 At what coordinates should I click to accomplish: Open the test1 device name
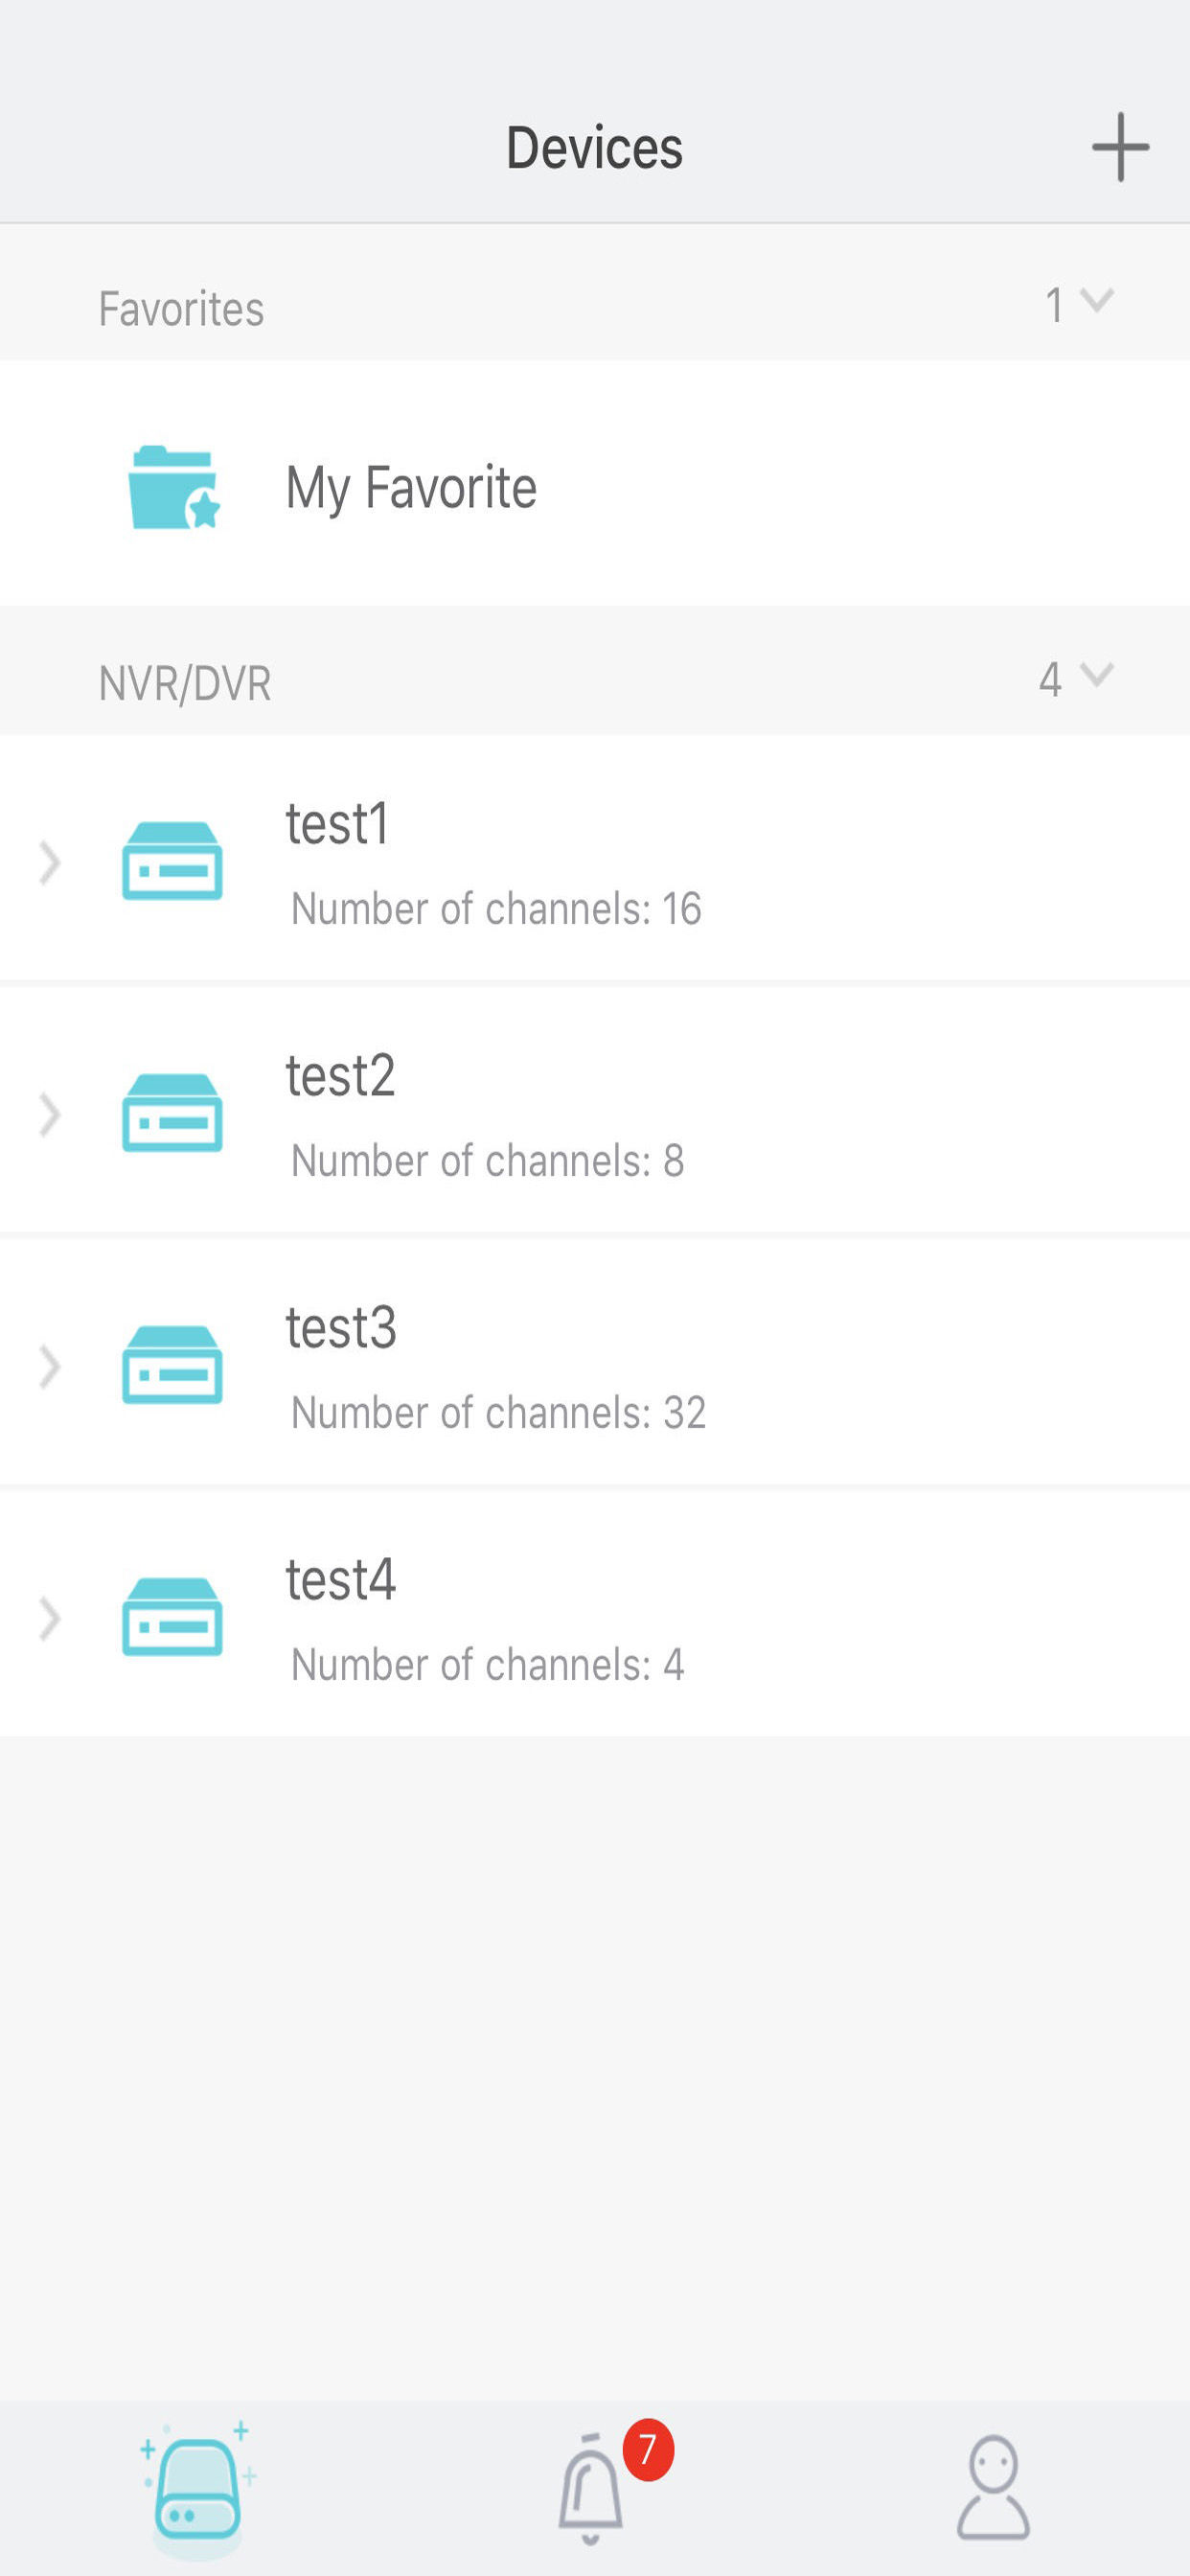coord(338,824)
